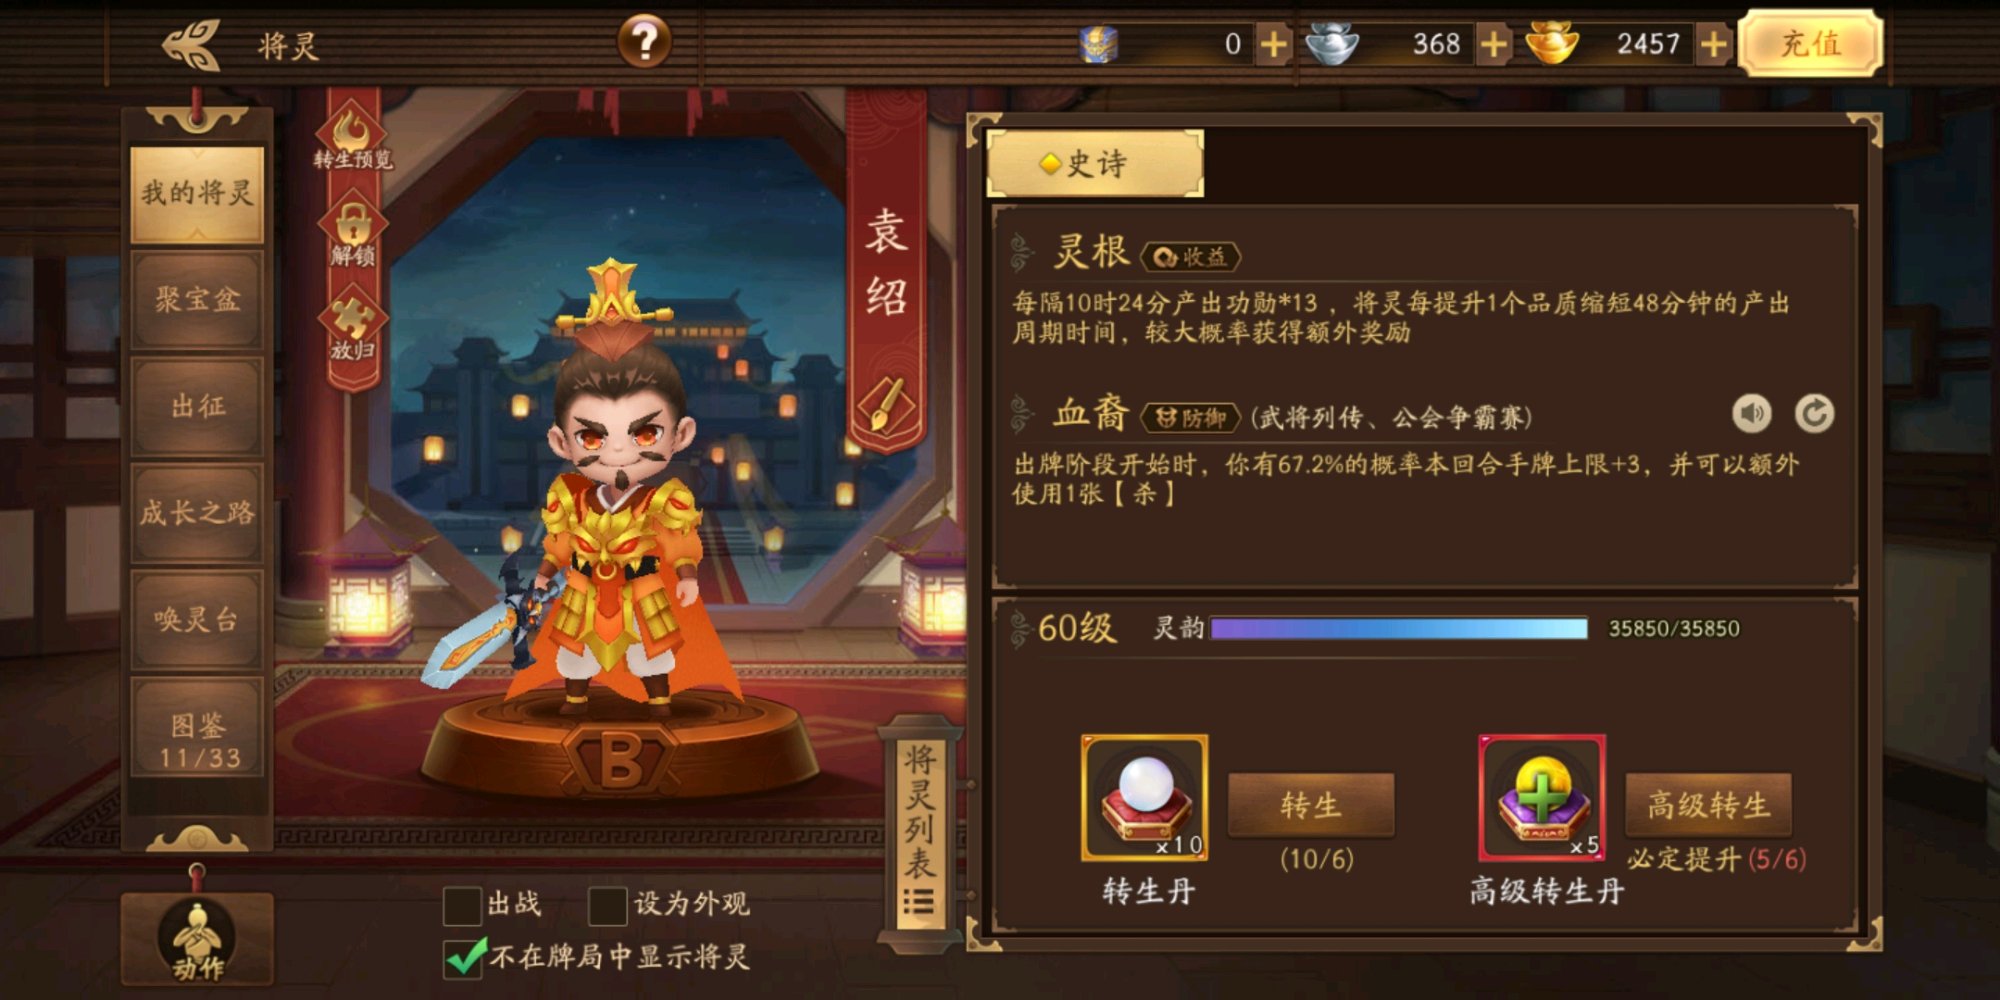Select the 高级转生丹 item icon
The height and width of the screenshot is (1000, 2000).
tap(1542, 797)
